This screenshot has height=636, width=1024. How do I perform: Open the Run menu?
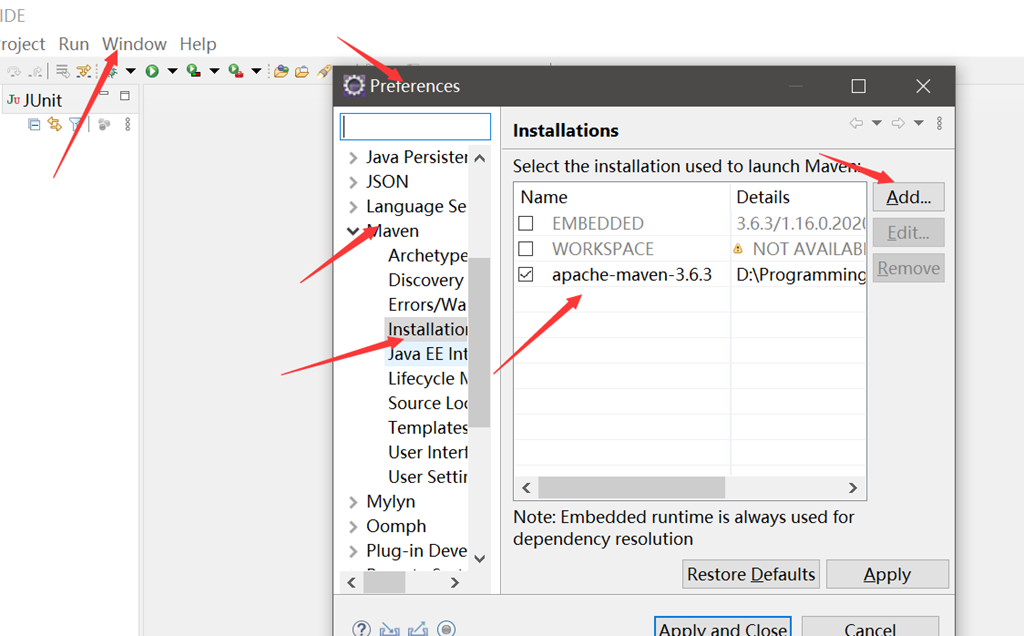click(x=74, y=44)
